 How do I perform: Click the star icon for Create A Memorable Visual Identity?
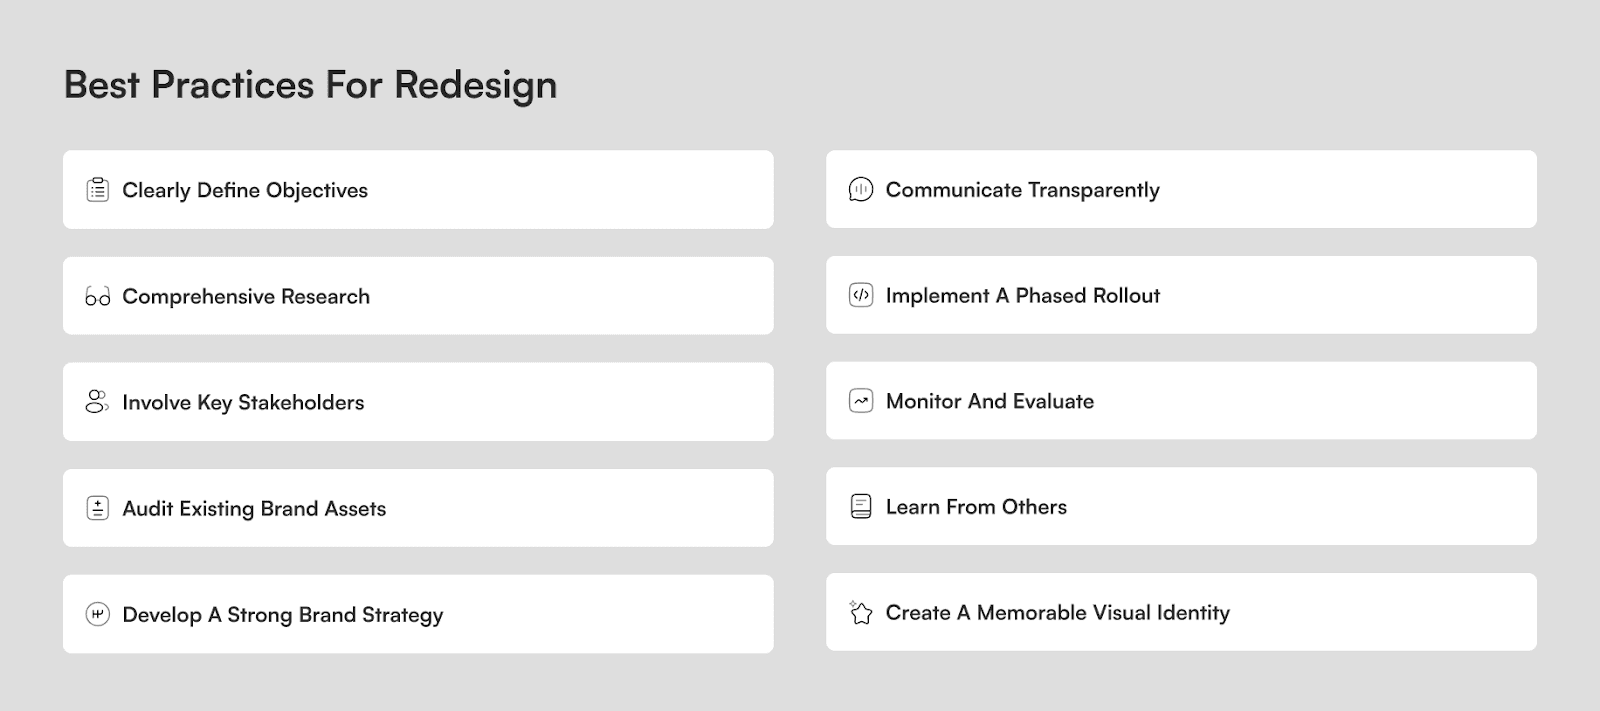click(861, 612)
